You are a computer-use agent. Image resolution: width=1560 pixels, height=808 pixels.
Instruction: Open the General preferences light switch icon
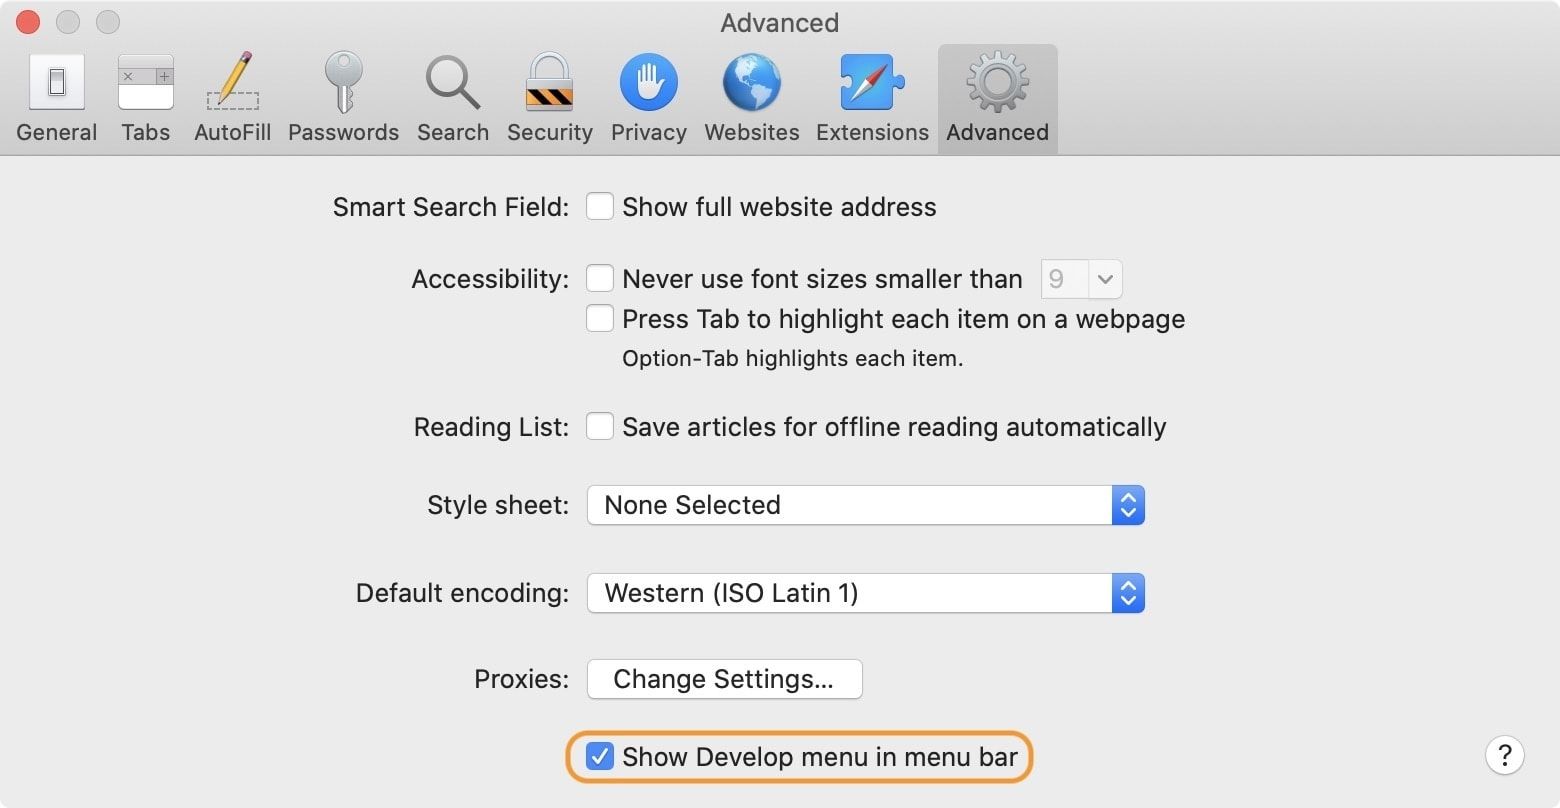pos(56,83)
